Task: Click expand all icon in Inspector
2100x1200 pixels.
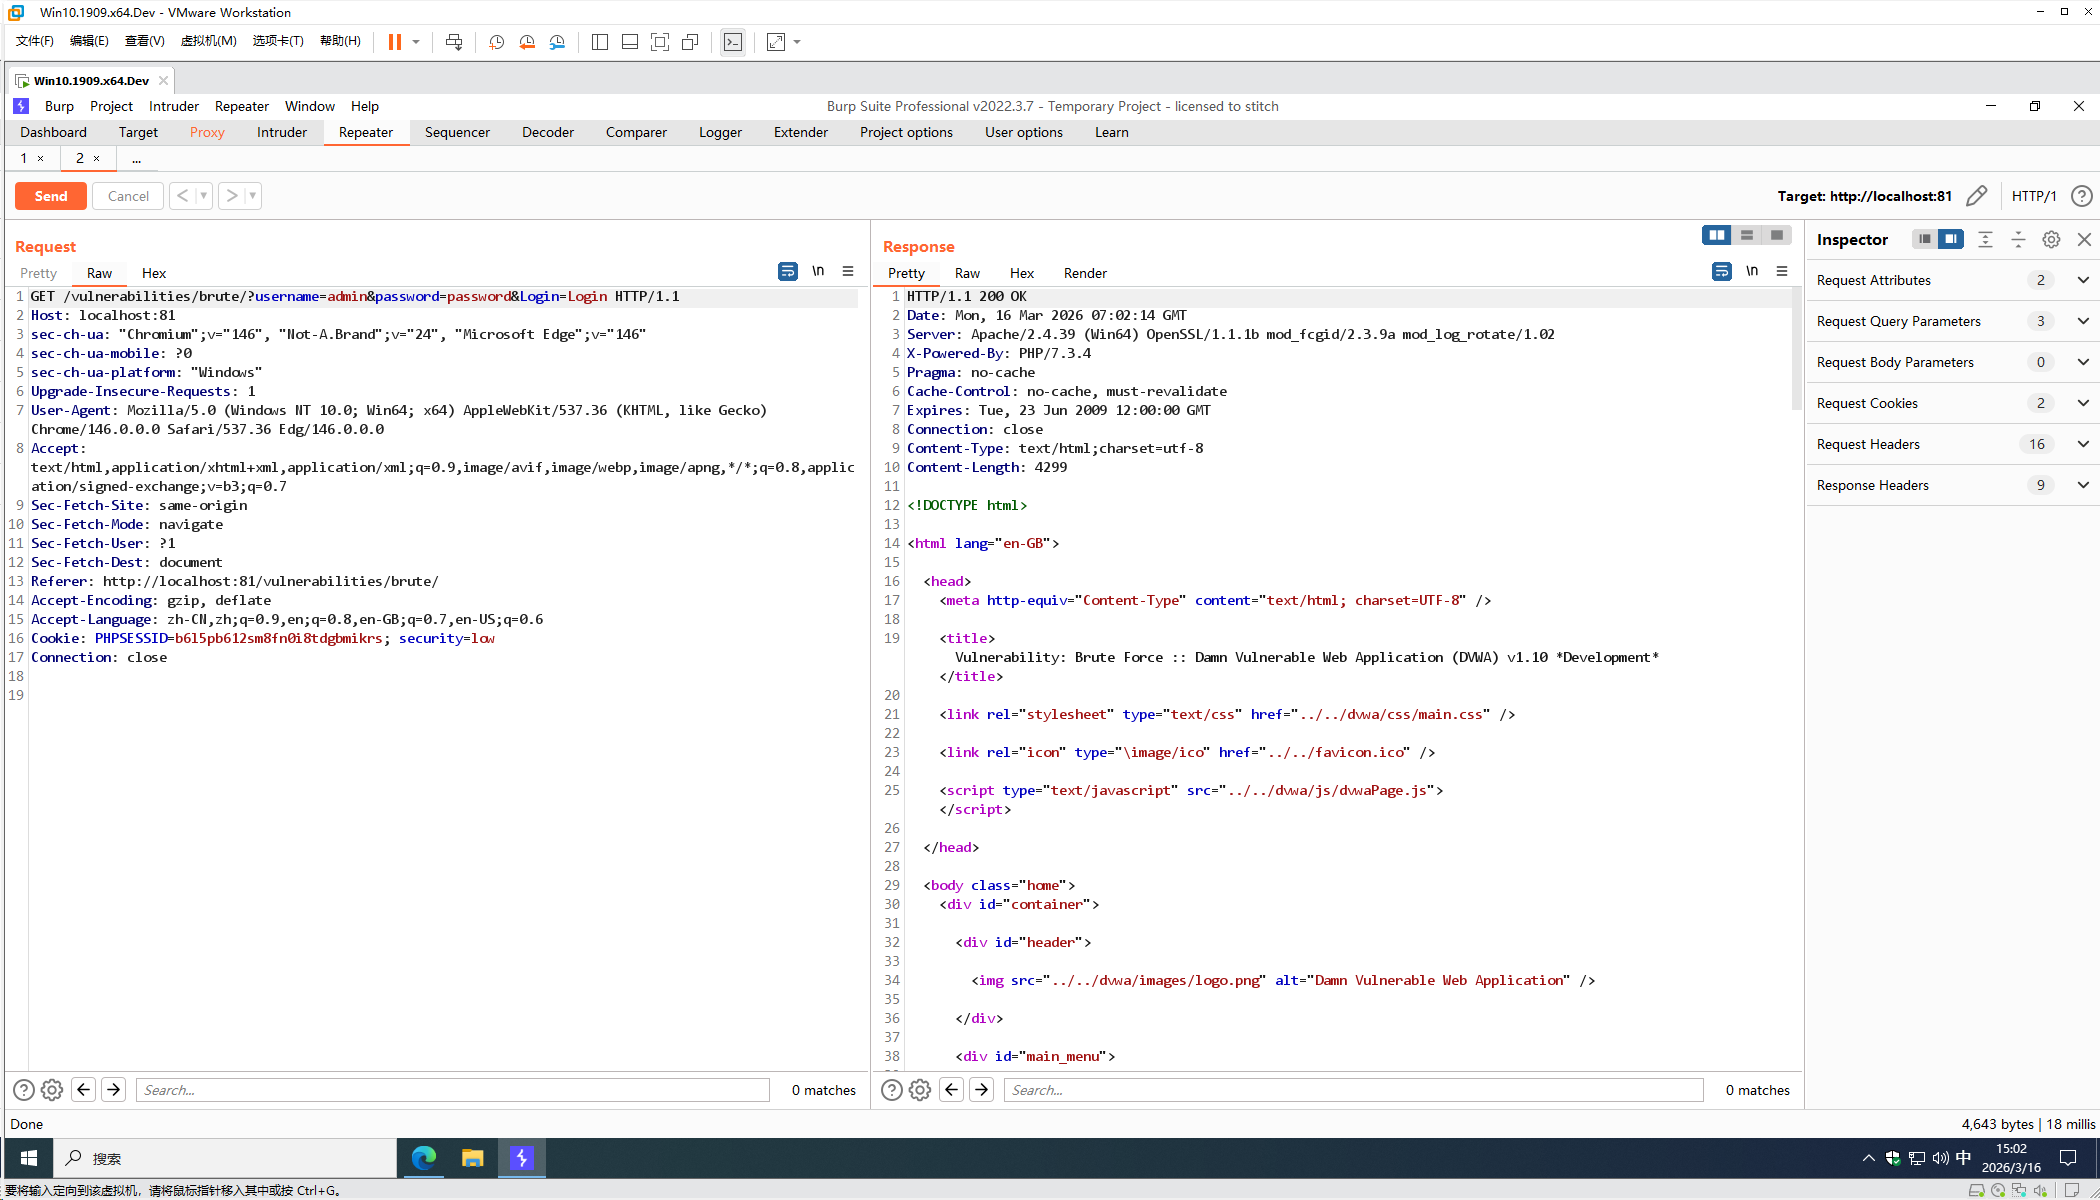Action: (x=1985, y=239)
